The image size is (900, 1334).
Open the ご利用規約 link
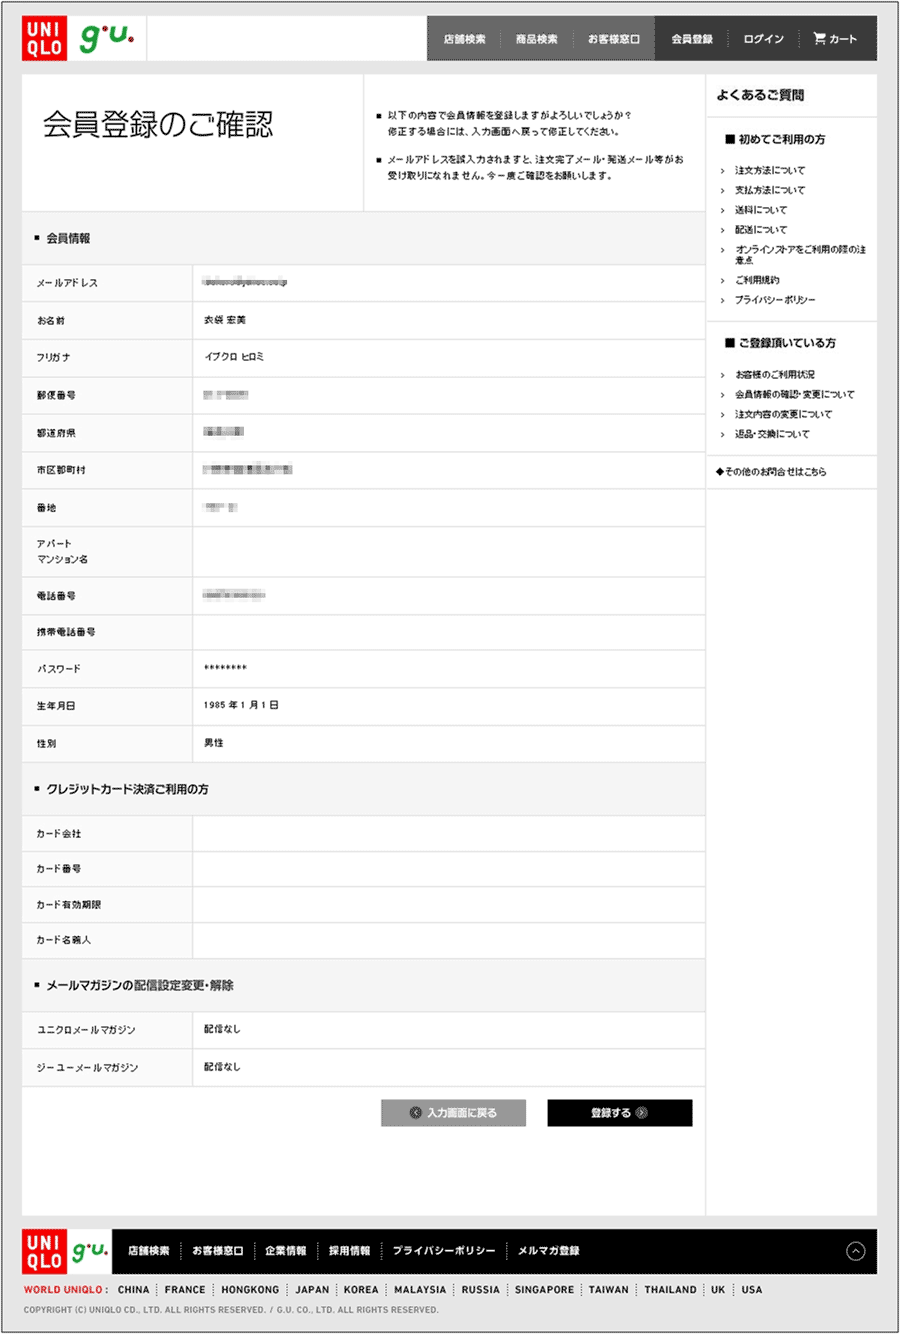click(x=757, y=280)
